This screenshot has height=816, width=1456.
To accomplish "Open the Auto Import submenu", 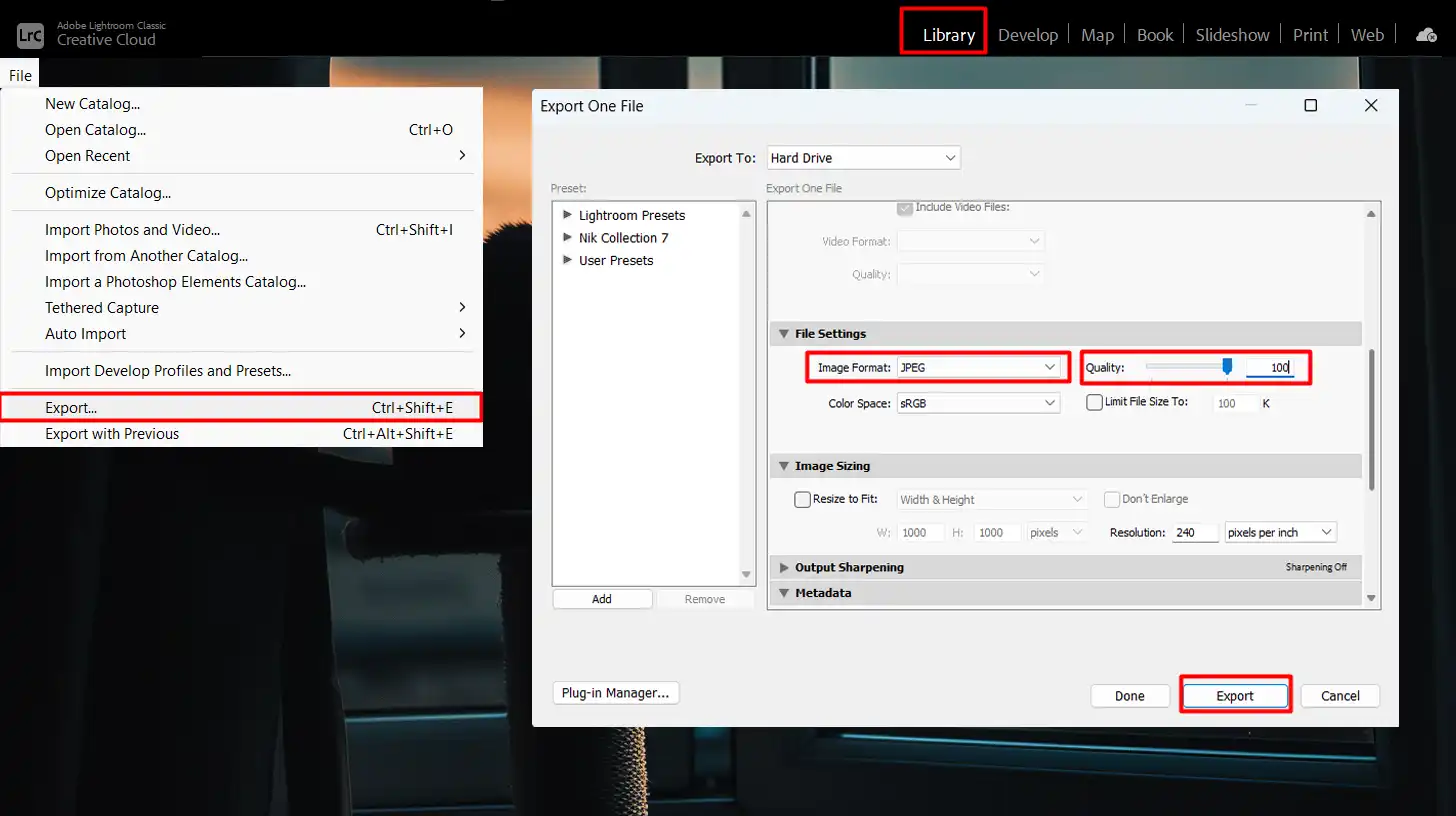I will point(241,334).
